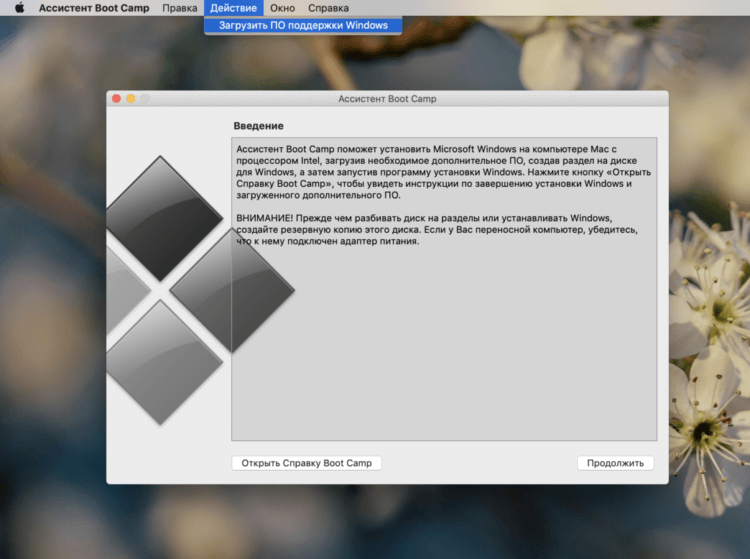Click the Ассистент Boot Camp window title
750x559 pixels.
coord(387,99)
